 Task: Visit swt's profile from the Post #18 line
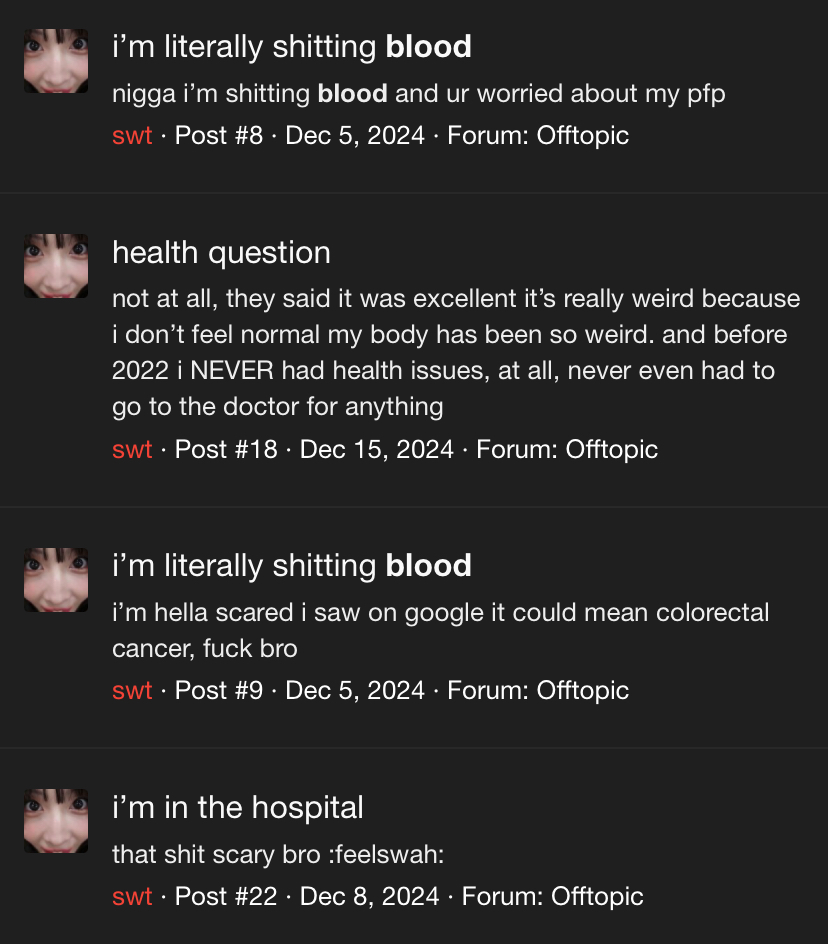click(132, 449)
